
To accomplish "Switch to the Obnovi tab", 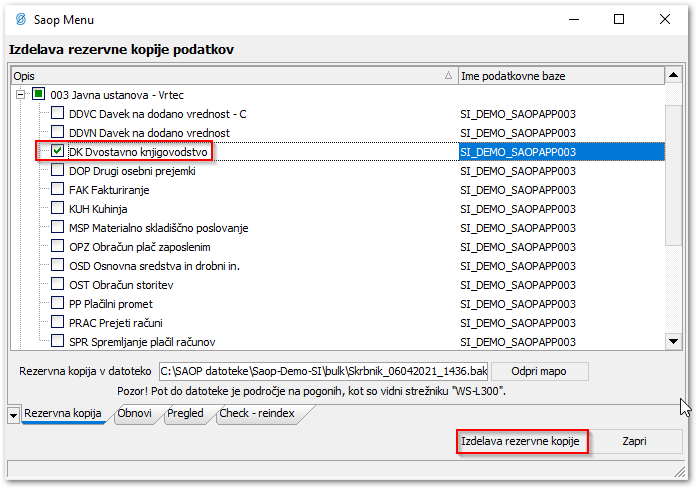I will [134, 413].
